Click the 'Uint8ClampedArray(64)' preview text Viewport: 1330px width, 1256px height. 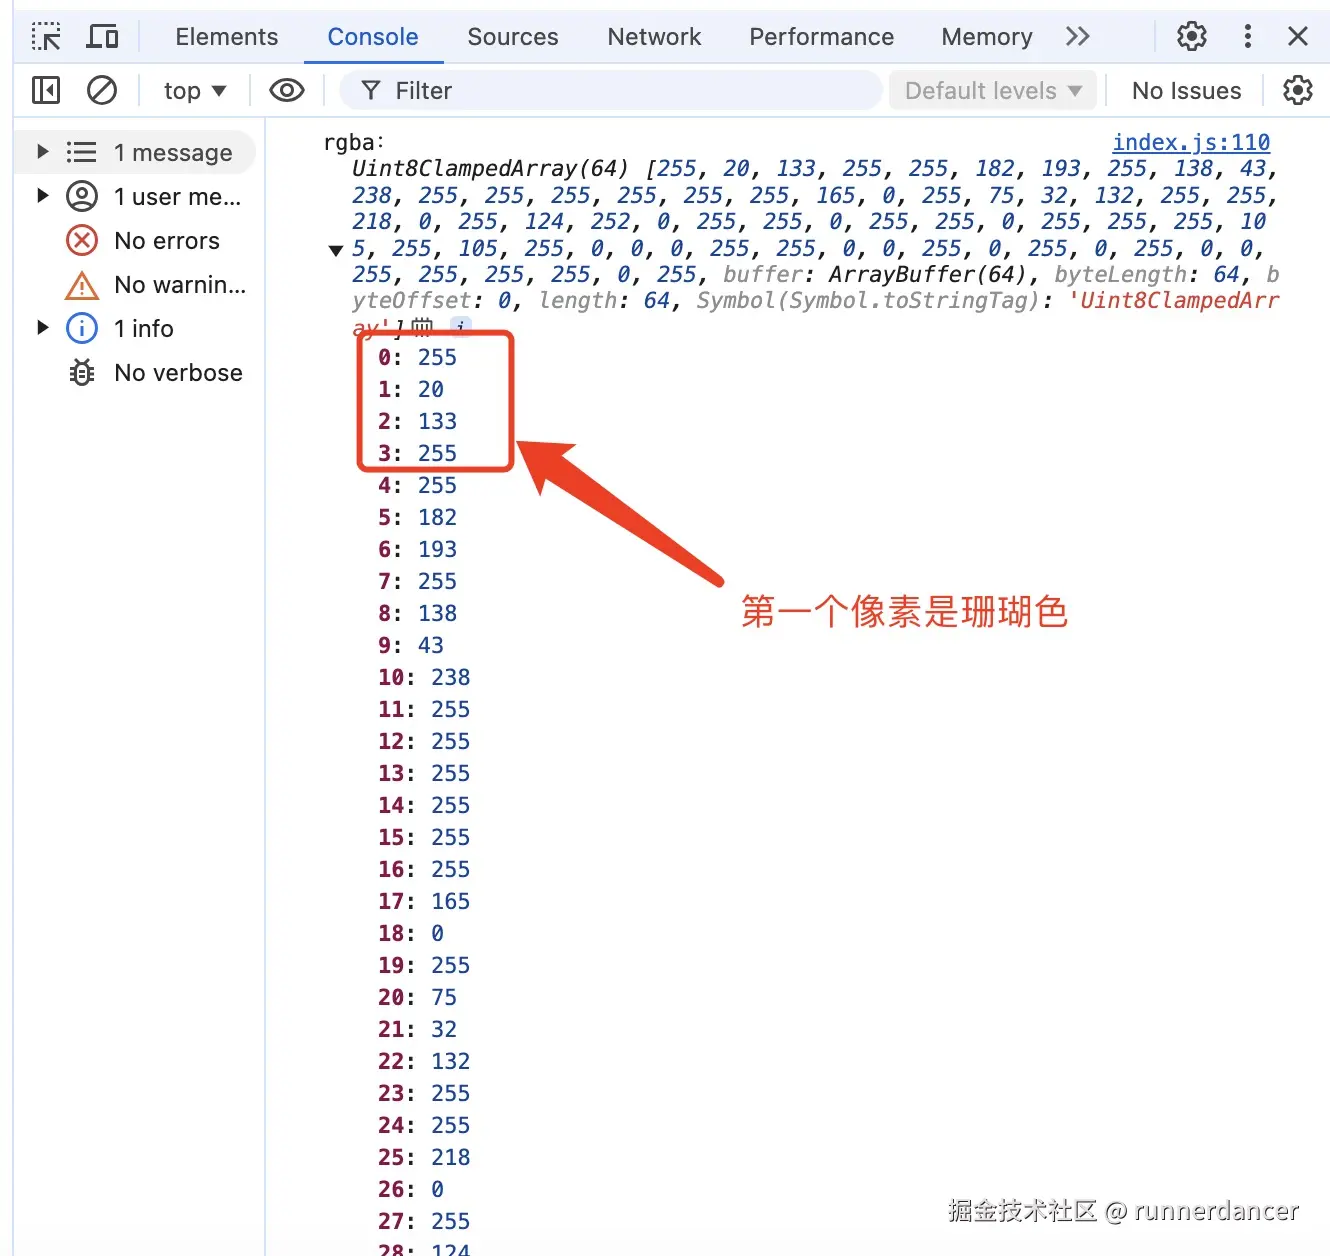490,168
